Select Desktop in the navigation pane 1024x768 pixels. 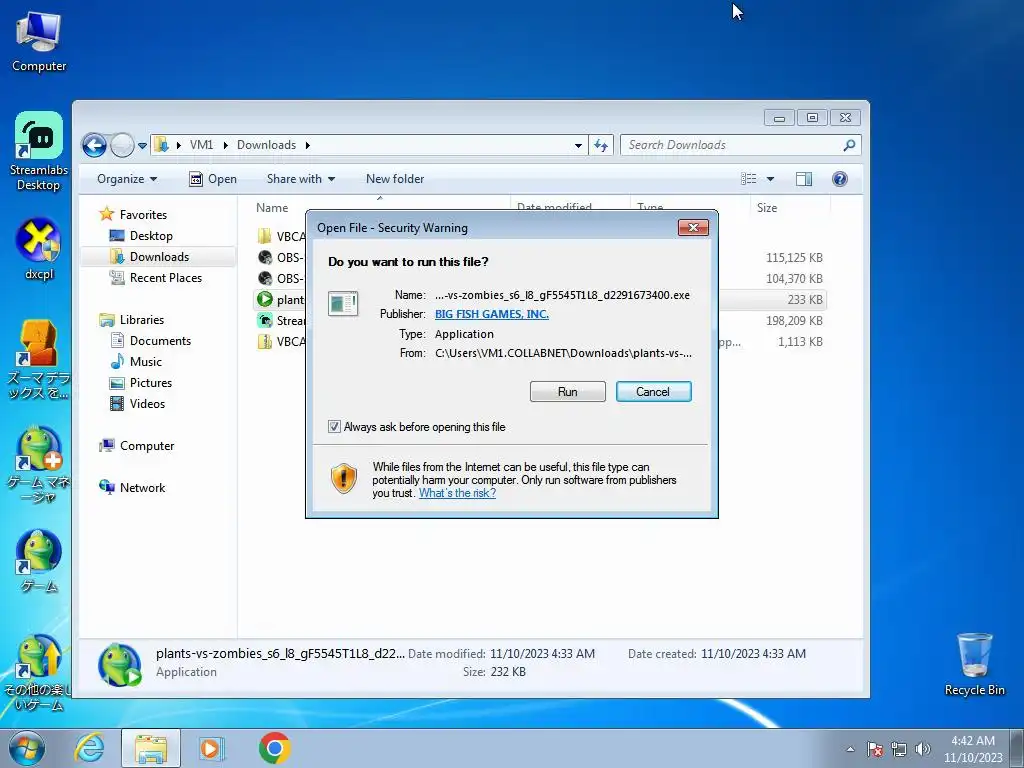click(x=151, y=236)
